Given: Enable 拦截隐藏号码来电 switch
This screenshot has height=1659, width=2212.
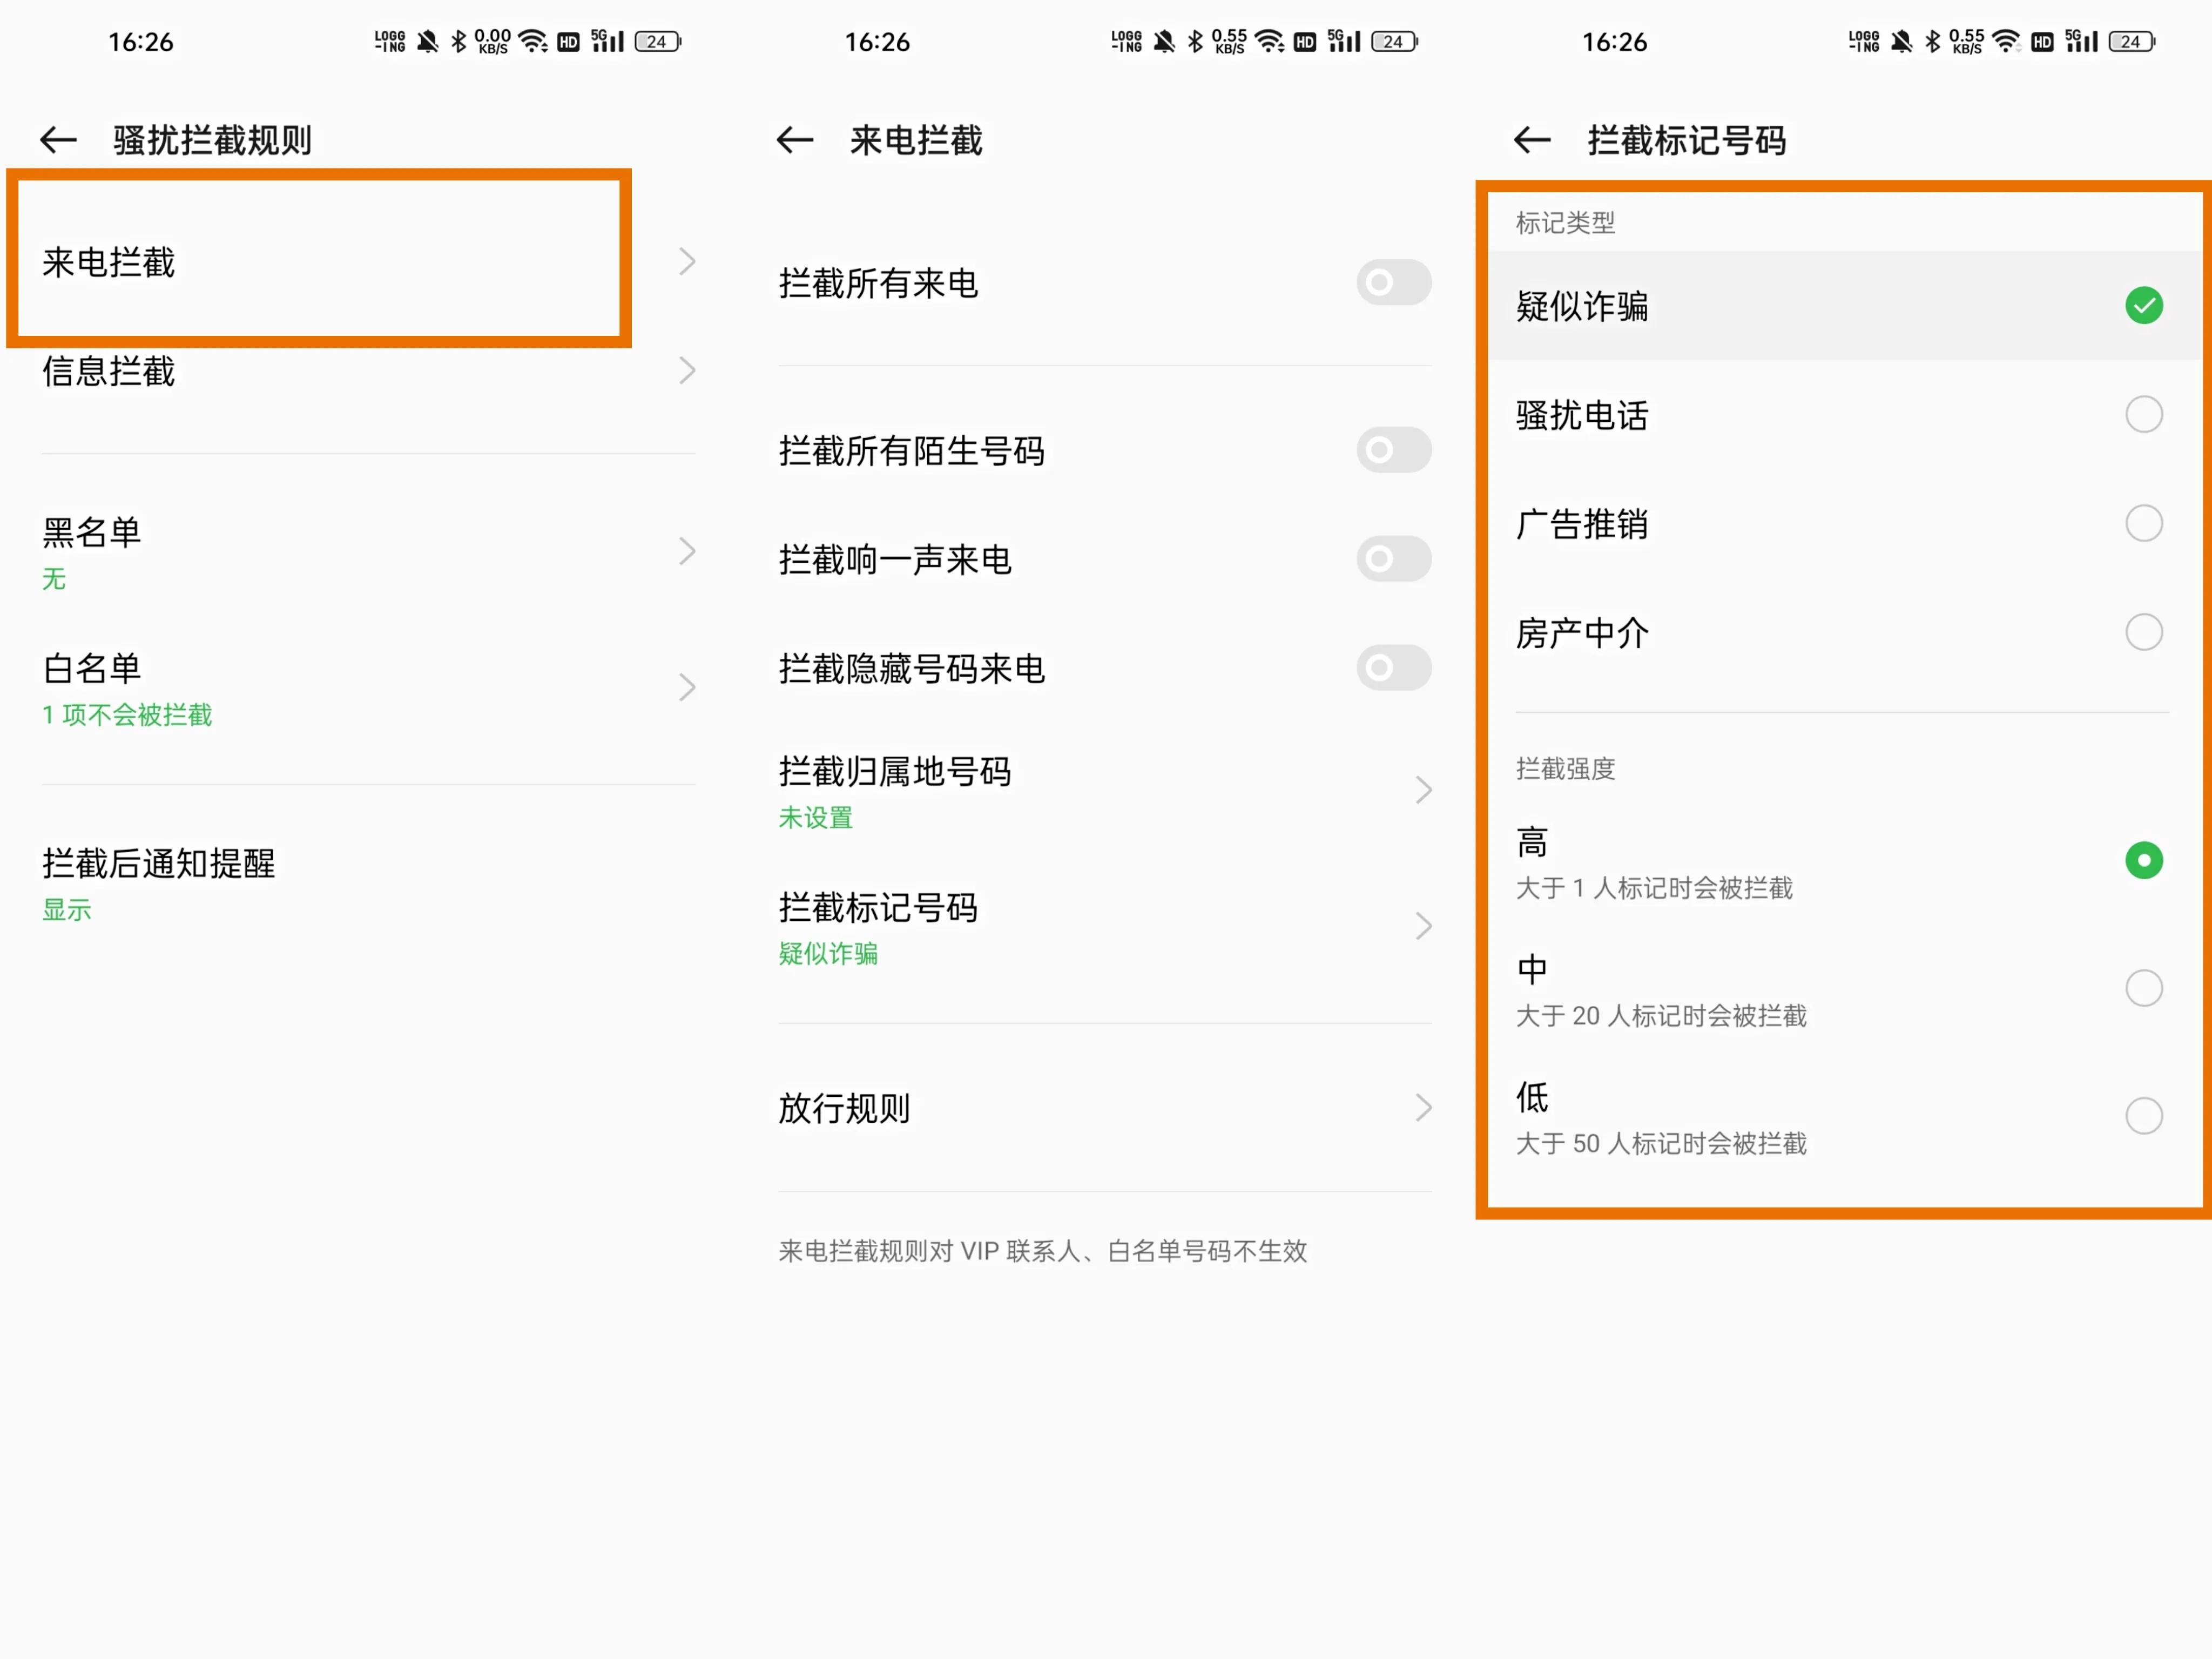Looking at the screenshot, I should (x=1394, y=668).
